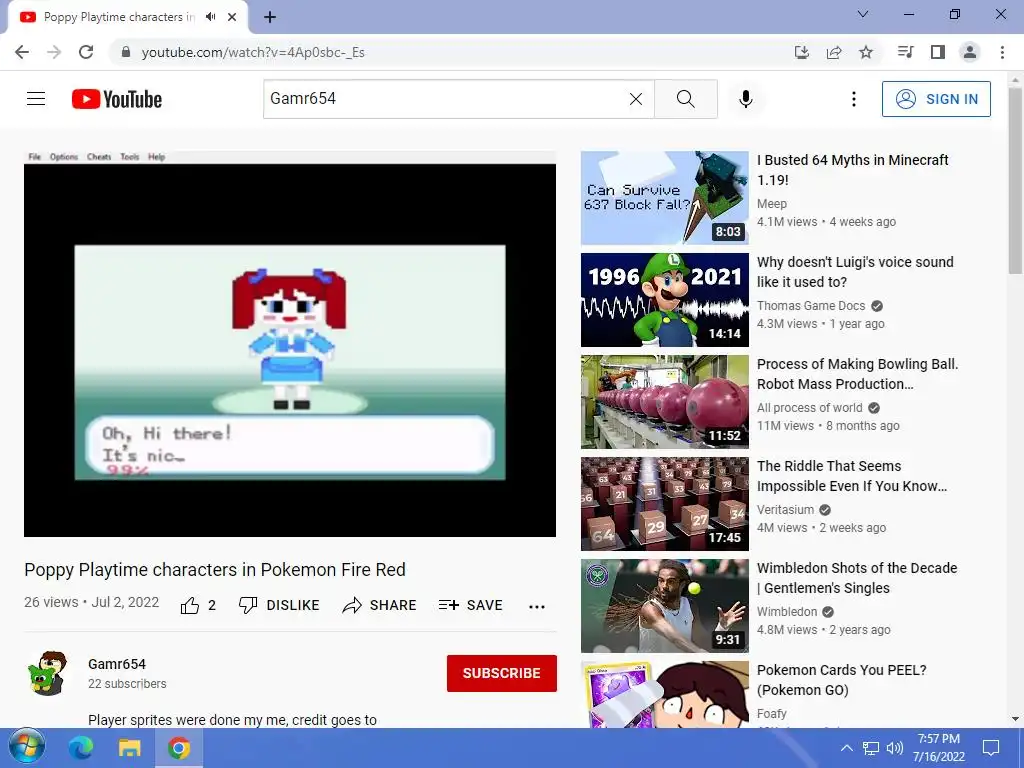The width and height of the screenshot is (1024, 768).
Task: Click Chrome taskbar icon
Action: pyautogui.click(x=178, y=748)
